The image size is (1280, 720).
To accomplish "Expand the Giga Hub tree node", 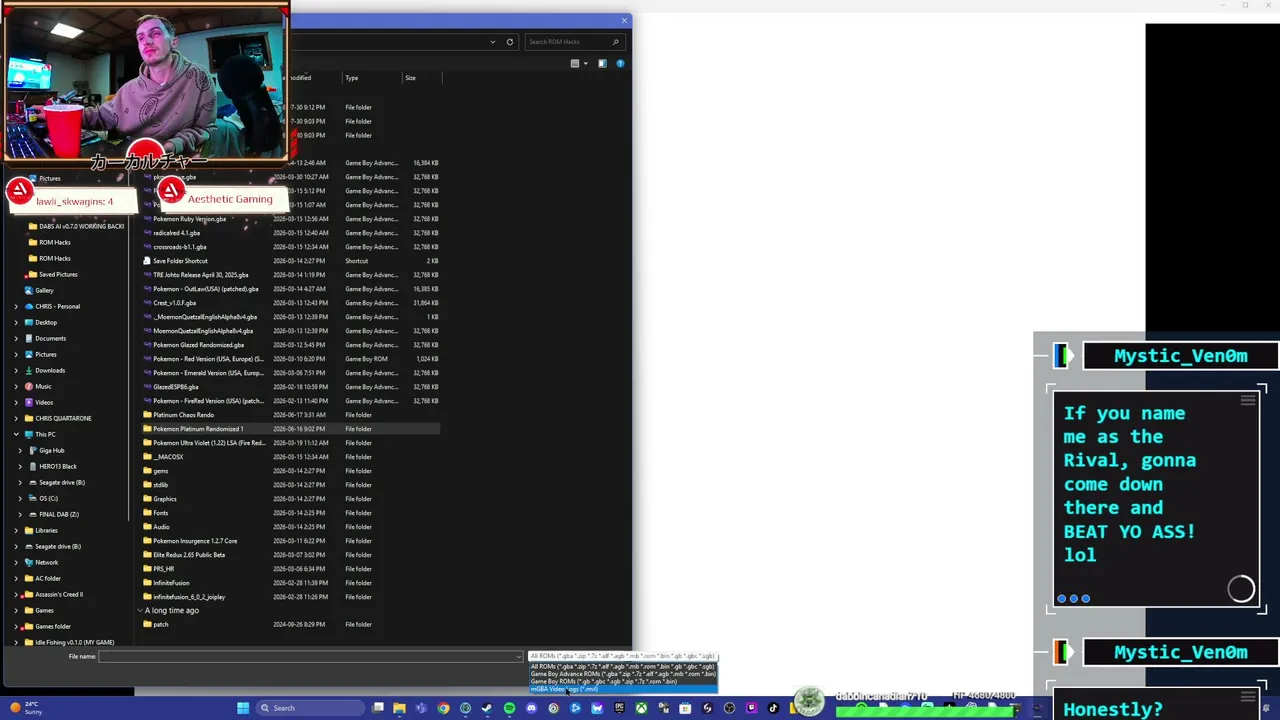I will pyautogui.click(x=20, y=450).
